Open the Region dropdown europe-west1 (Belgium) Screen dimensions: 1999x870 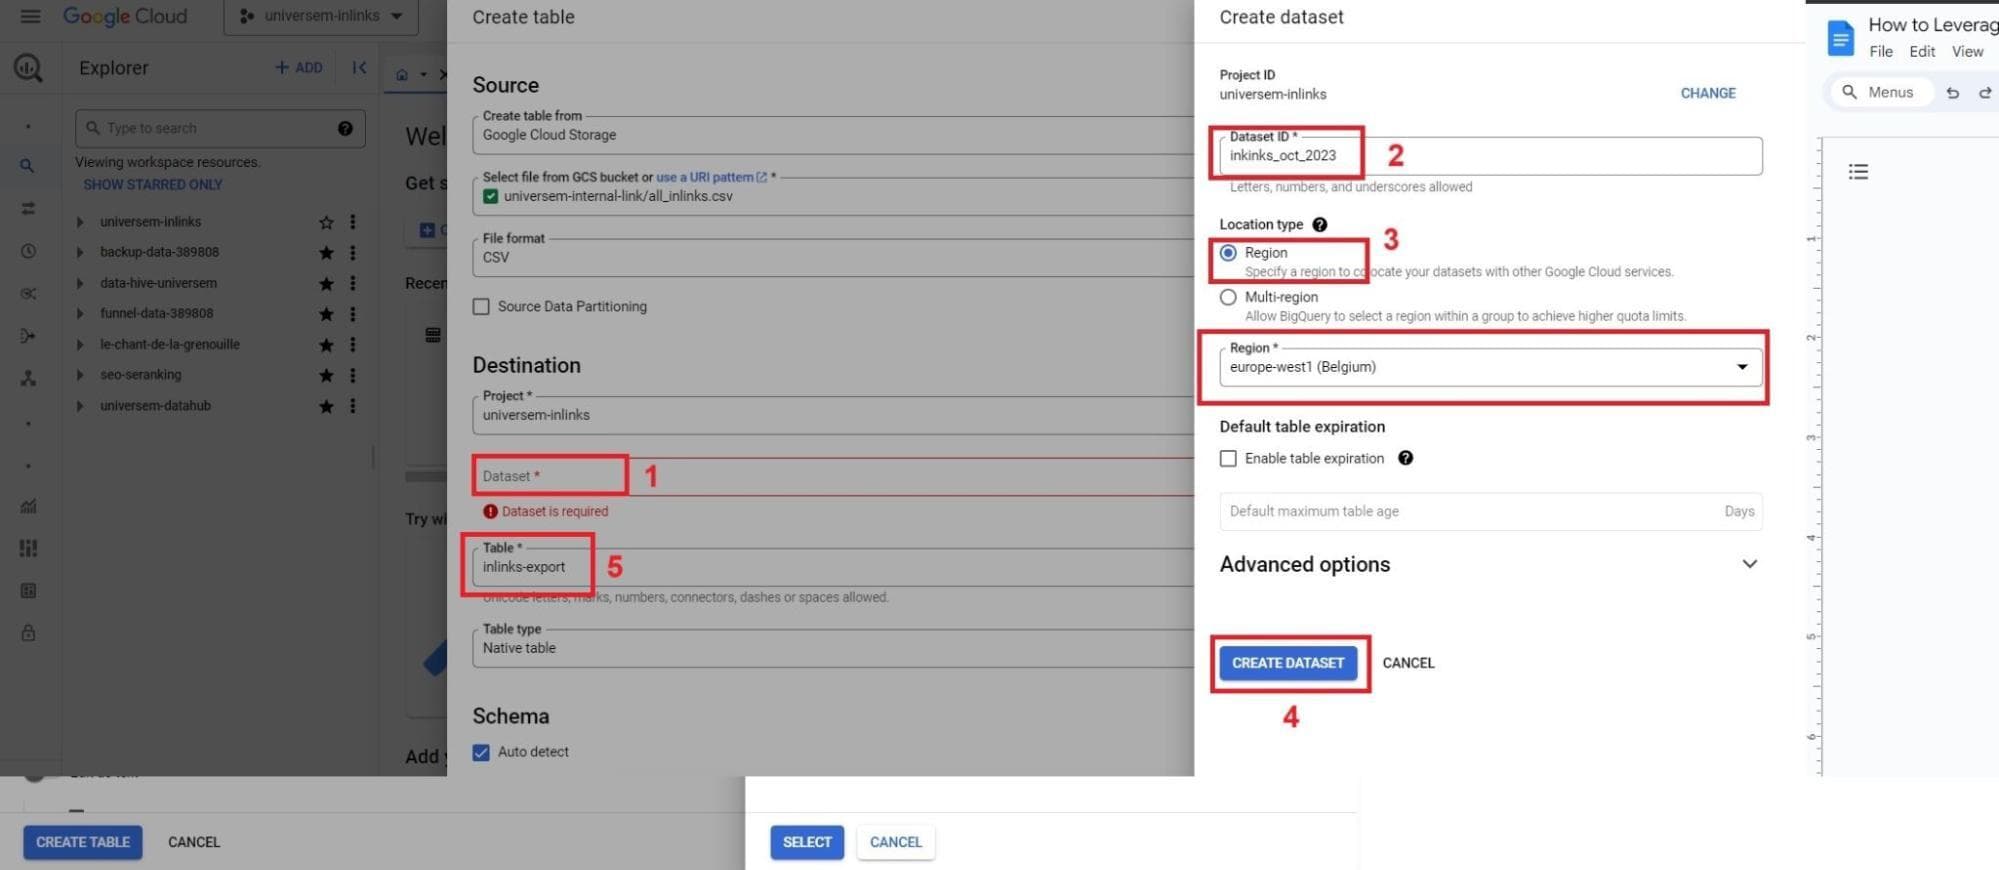point(1489,367)
